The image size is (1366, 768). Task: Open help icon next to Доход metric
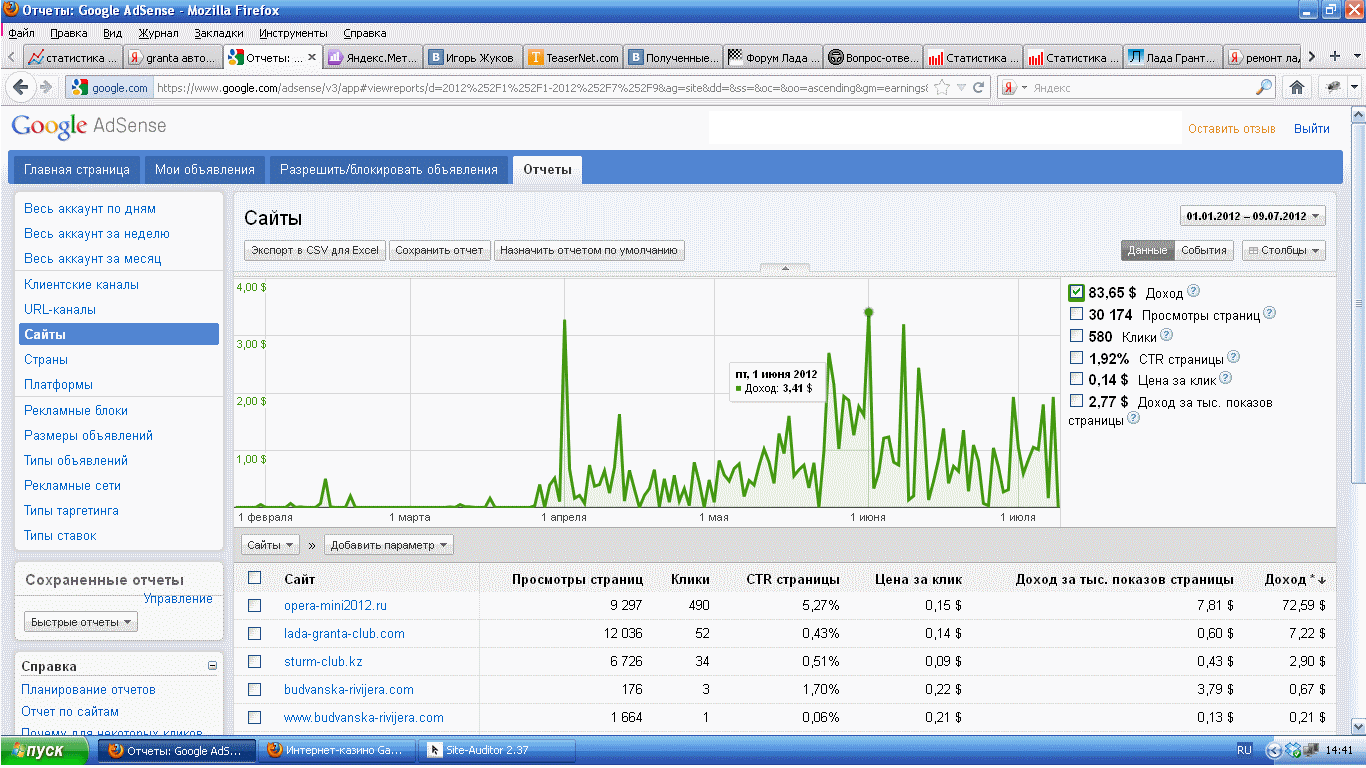point(1193,292)
